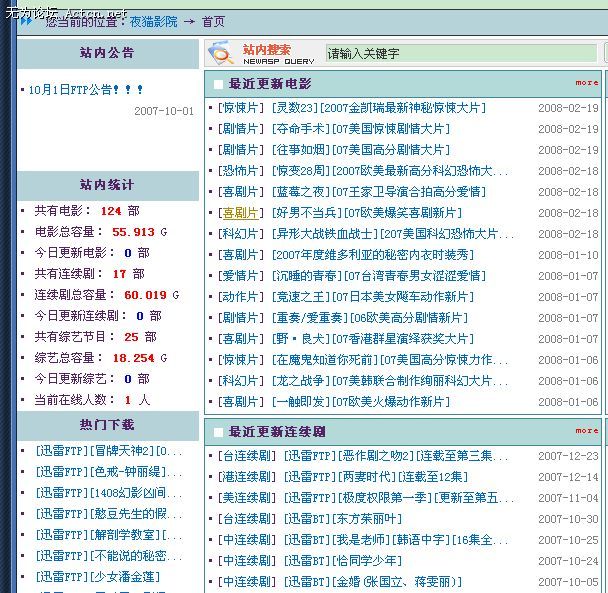Screen dimensions: 608x593
Task: Open movie 一触即发
Action: 361,402
